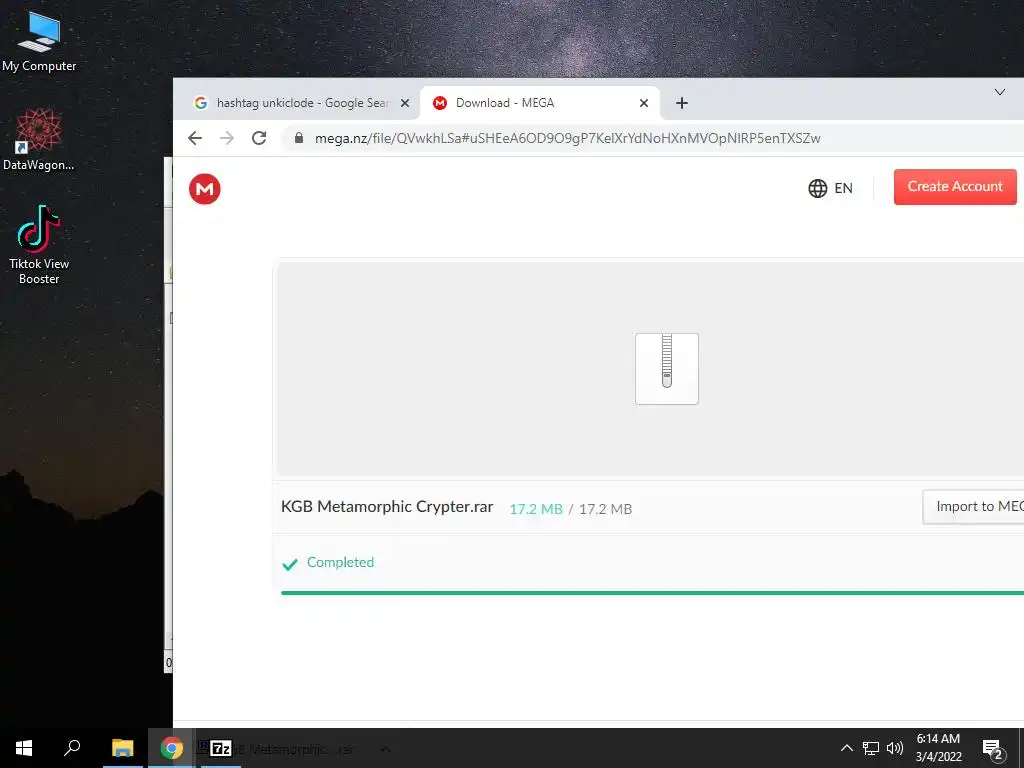Screen dimensions: 1024x768
Task: Go back with the browser back arrow
Action: (x=195, y=138)
